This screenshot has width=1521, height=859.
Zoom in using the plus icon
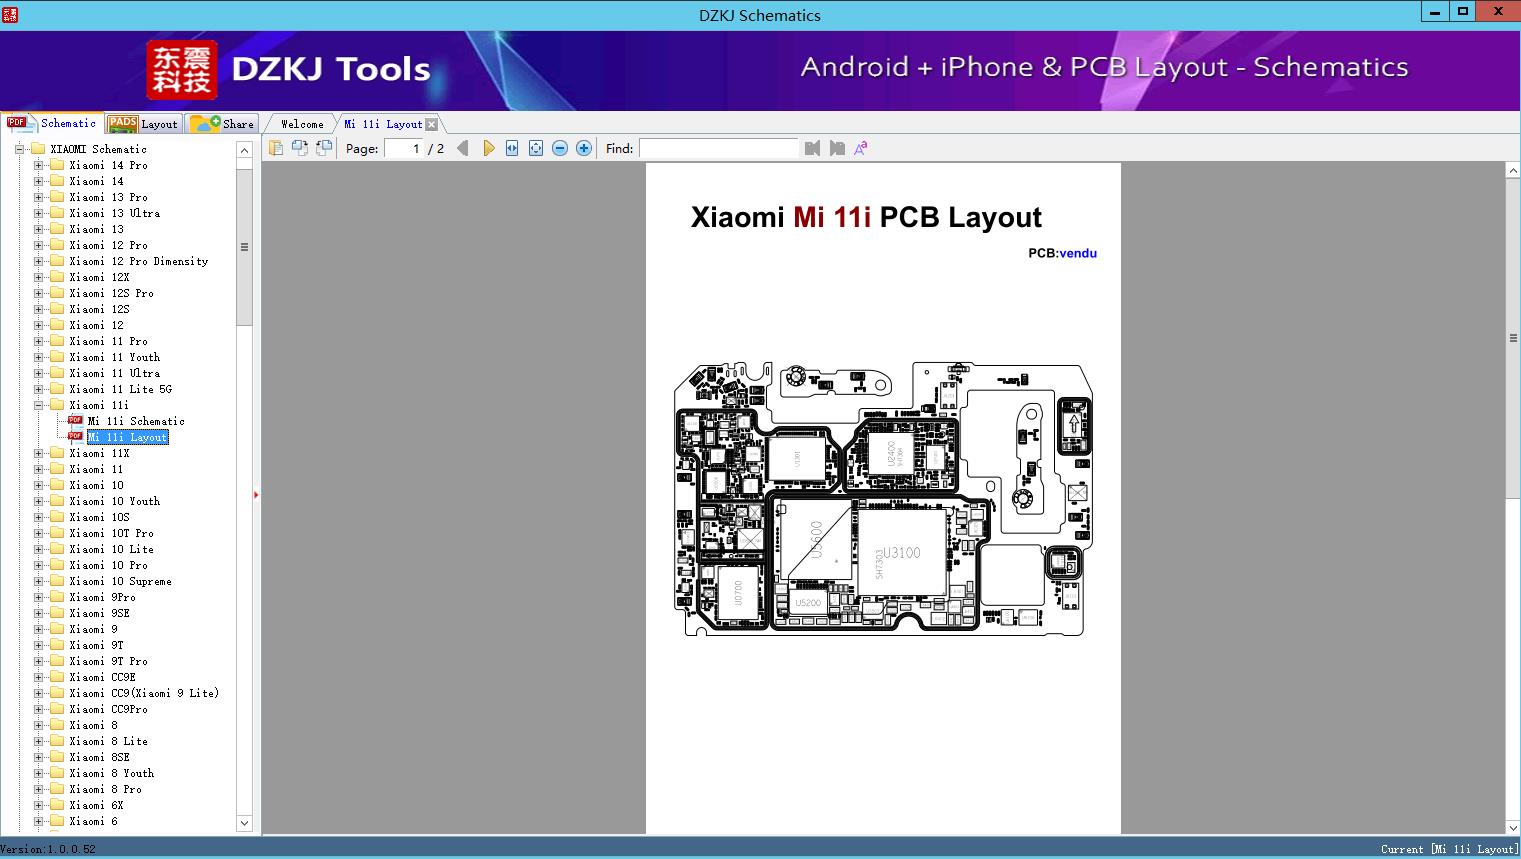click(x=583, y=148)
